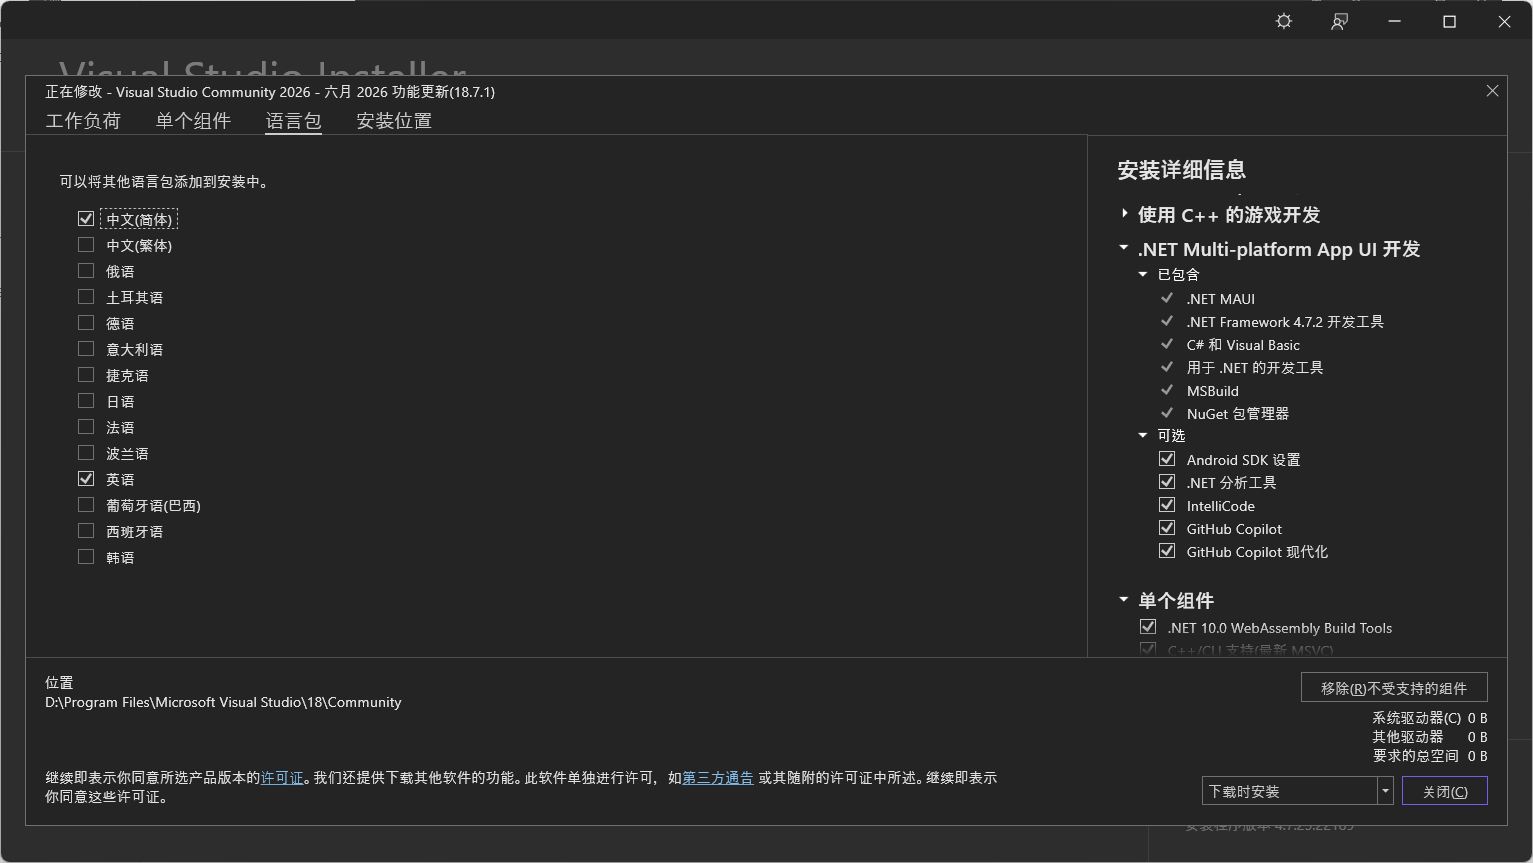Select the 日语 language pack
The image size is (1533, 863).
click(86, 401)
